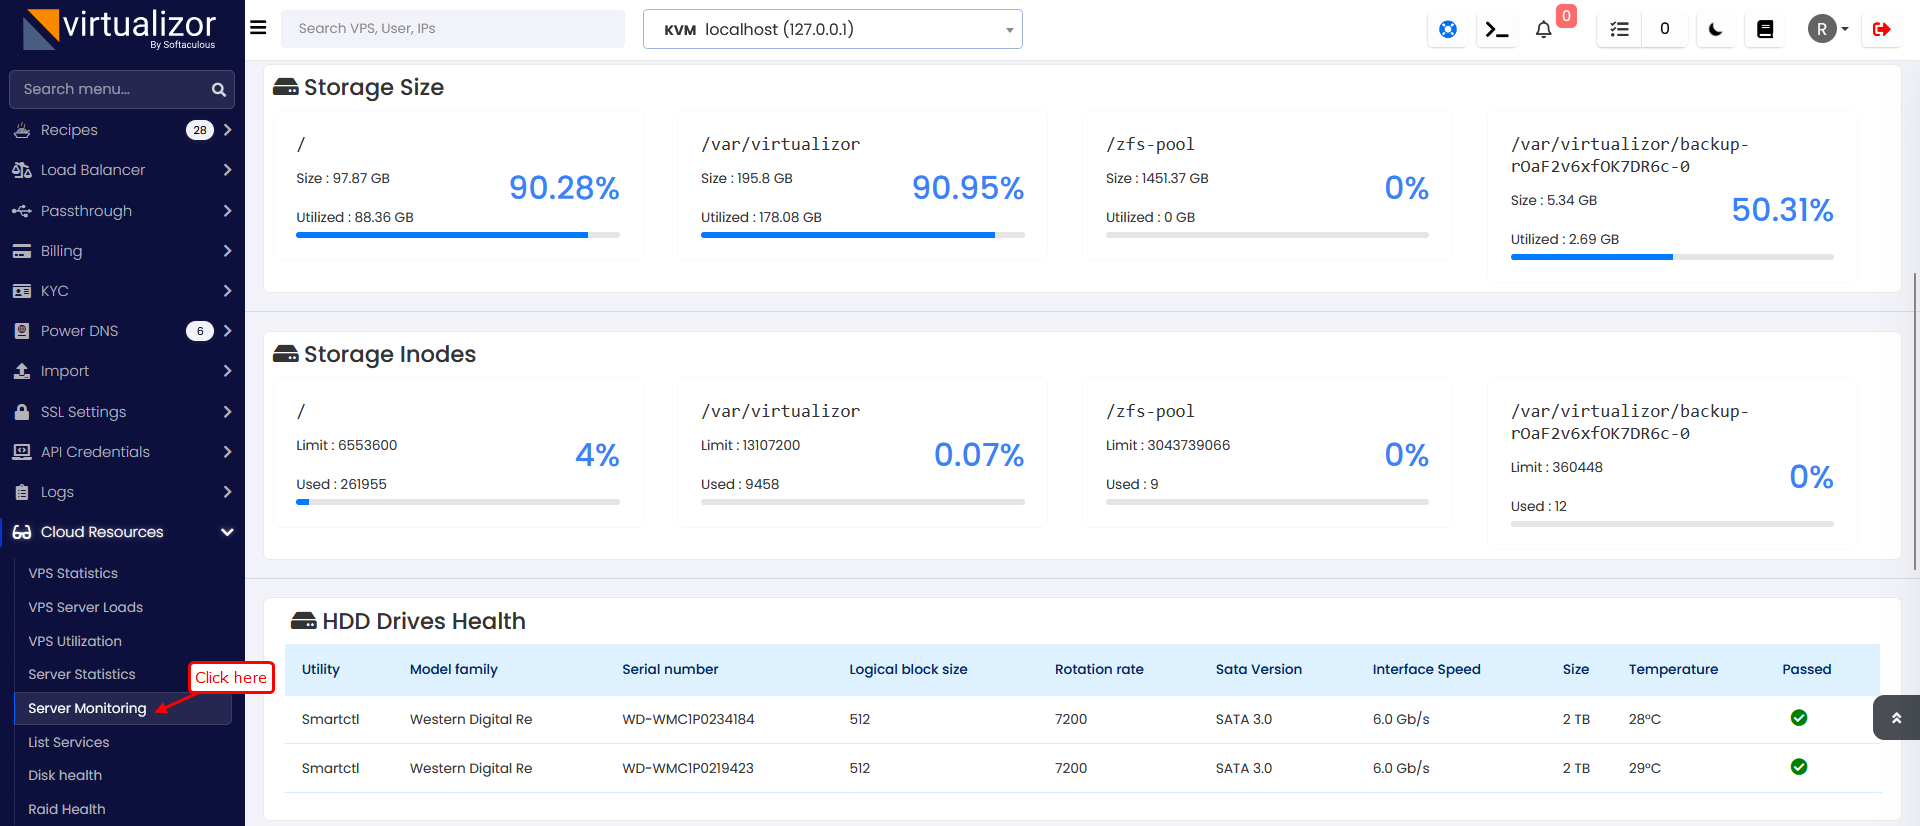Click the notifications bell icon
The image size is (1920, 826).
pos(1543,29)
